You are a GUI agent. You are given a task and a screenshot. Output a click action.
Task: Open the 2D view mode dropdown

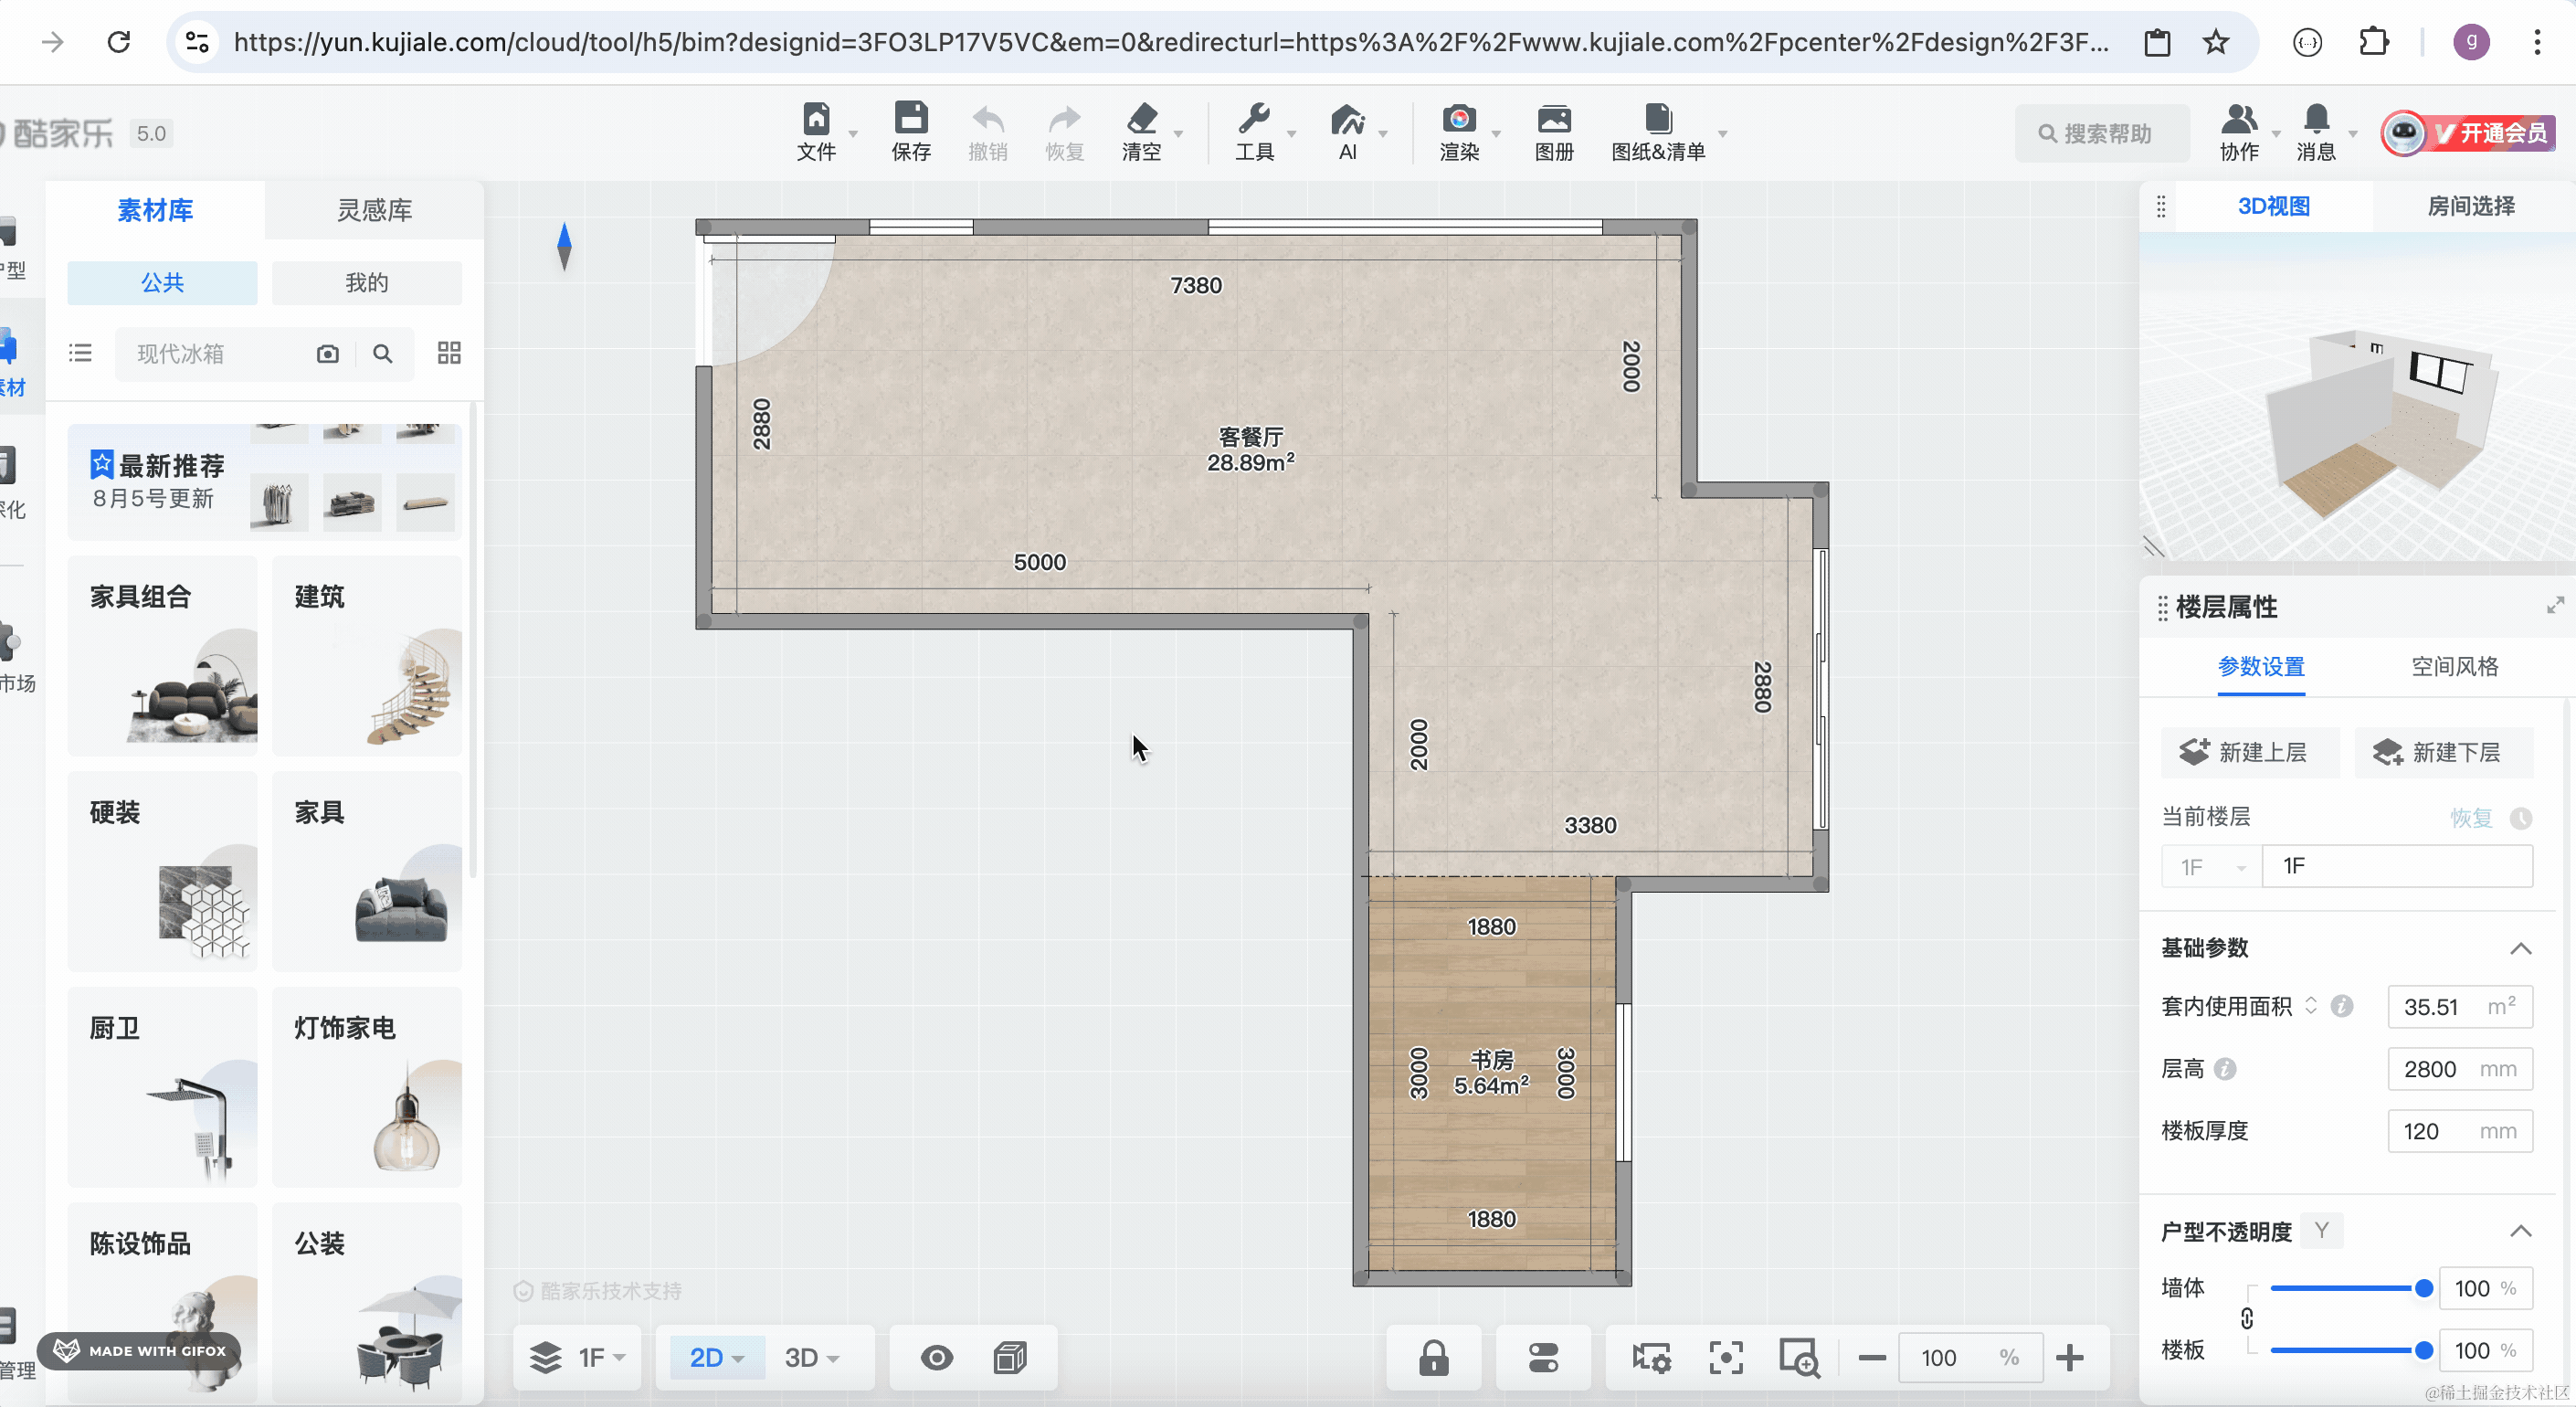coord(716,1357)
